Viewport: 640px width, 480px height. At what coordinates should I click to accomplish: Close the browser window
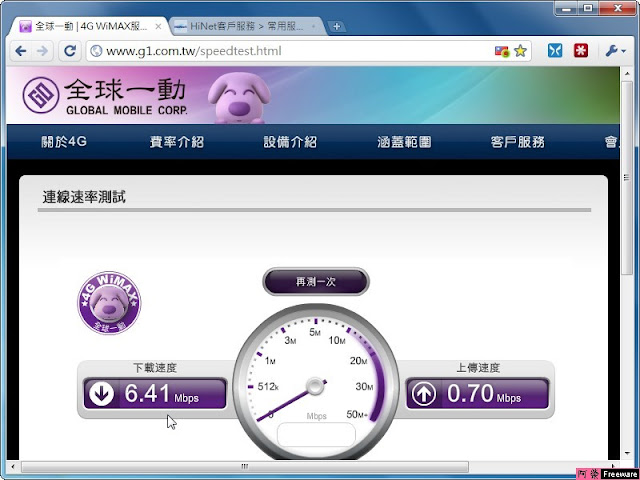618,8
